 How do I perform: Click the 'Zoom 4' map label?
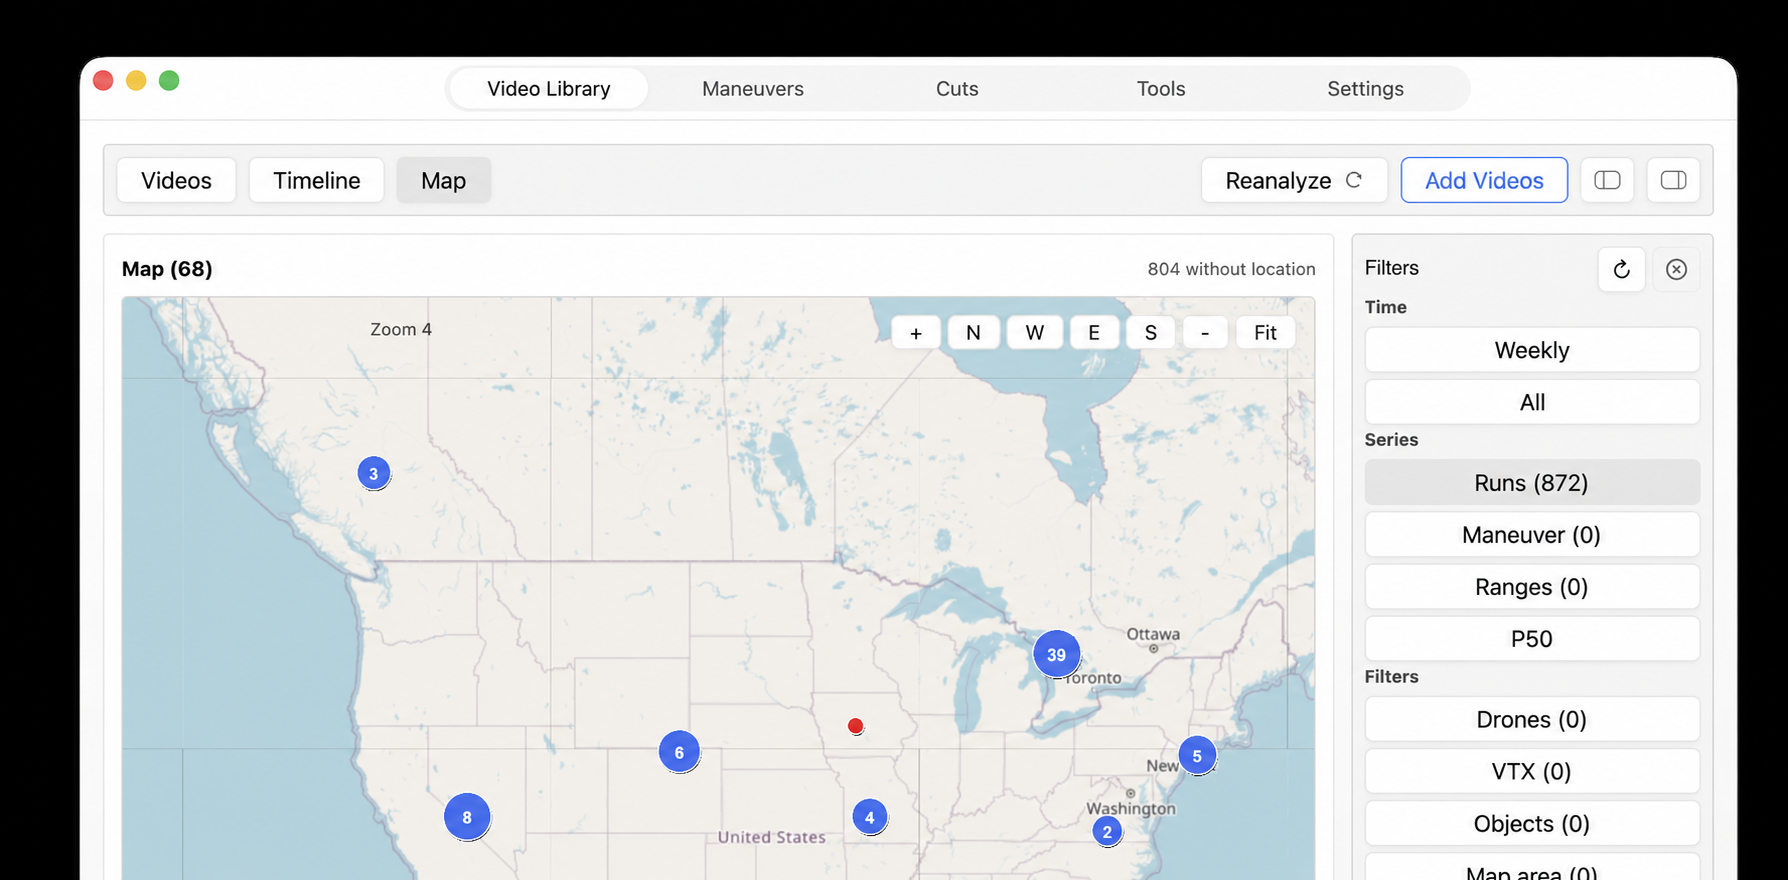point(401,329)
